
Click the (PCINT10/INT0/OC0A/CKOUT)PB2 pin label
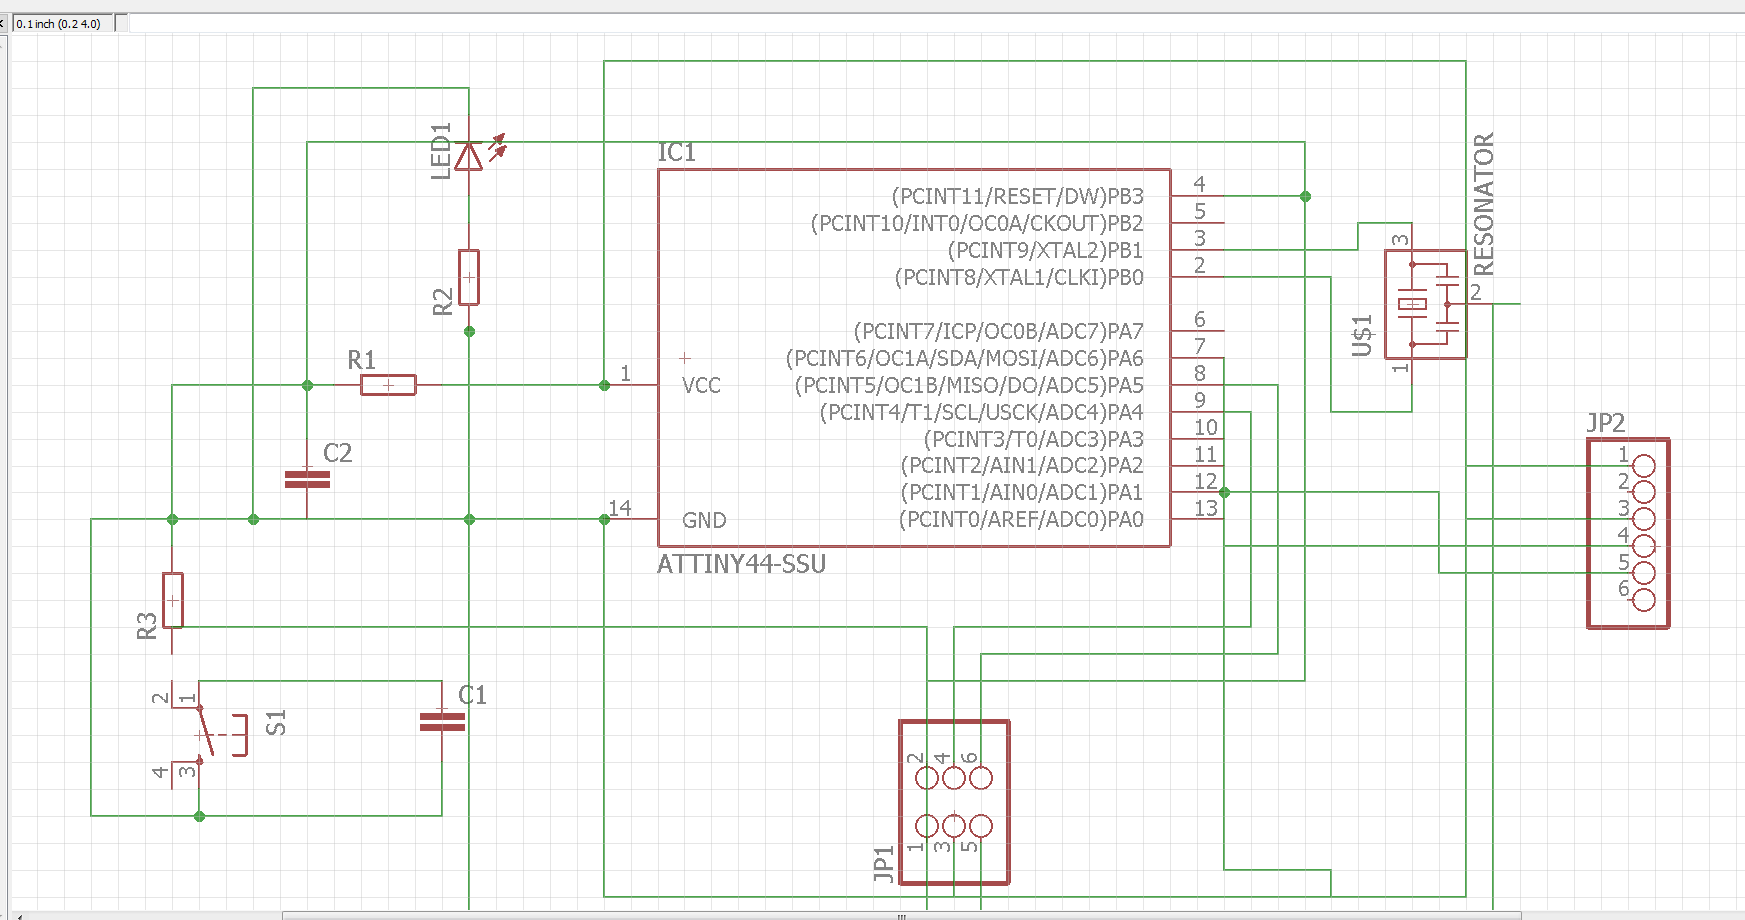tap(977, 223)
